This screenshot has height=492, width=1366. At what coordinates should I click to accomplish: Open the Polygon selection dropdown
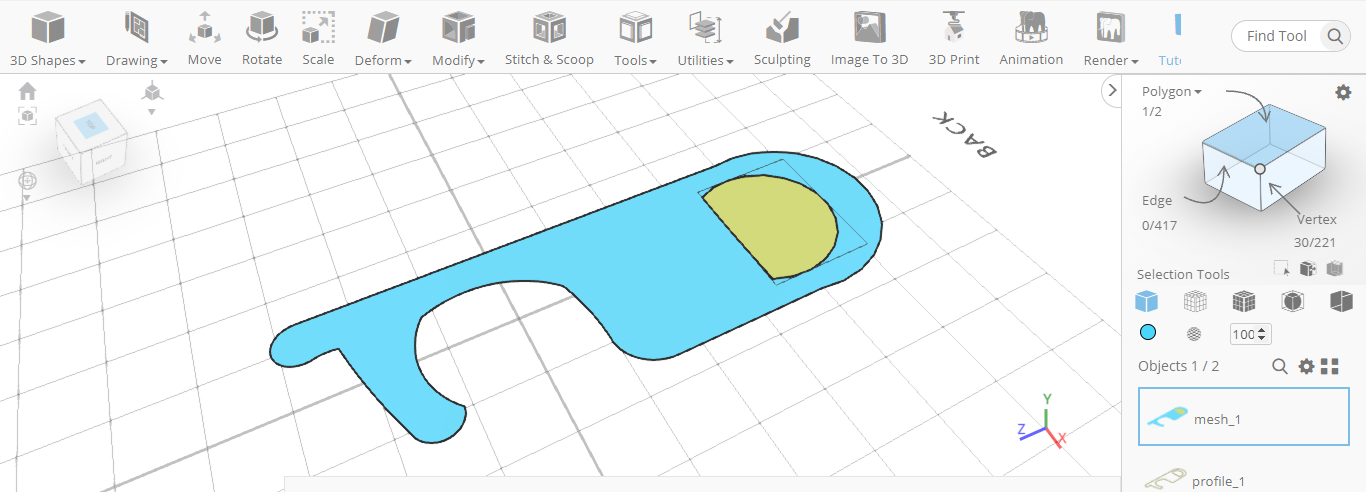pyautogui.click(x=1172, y=91)
